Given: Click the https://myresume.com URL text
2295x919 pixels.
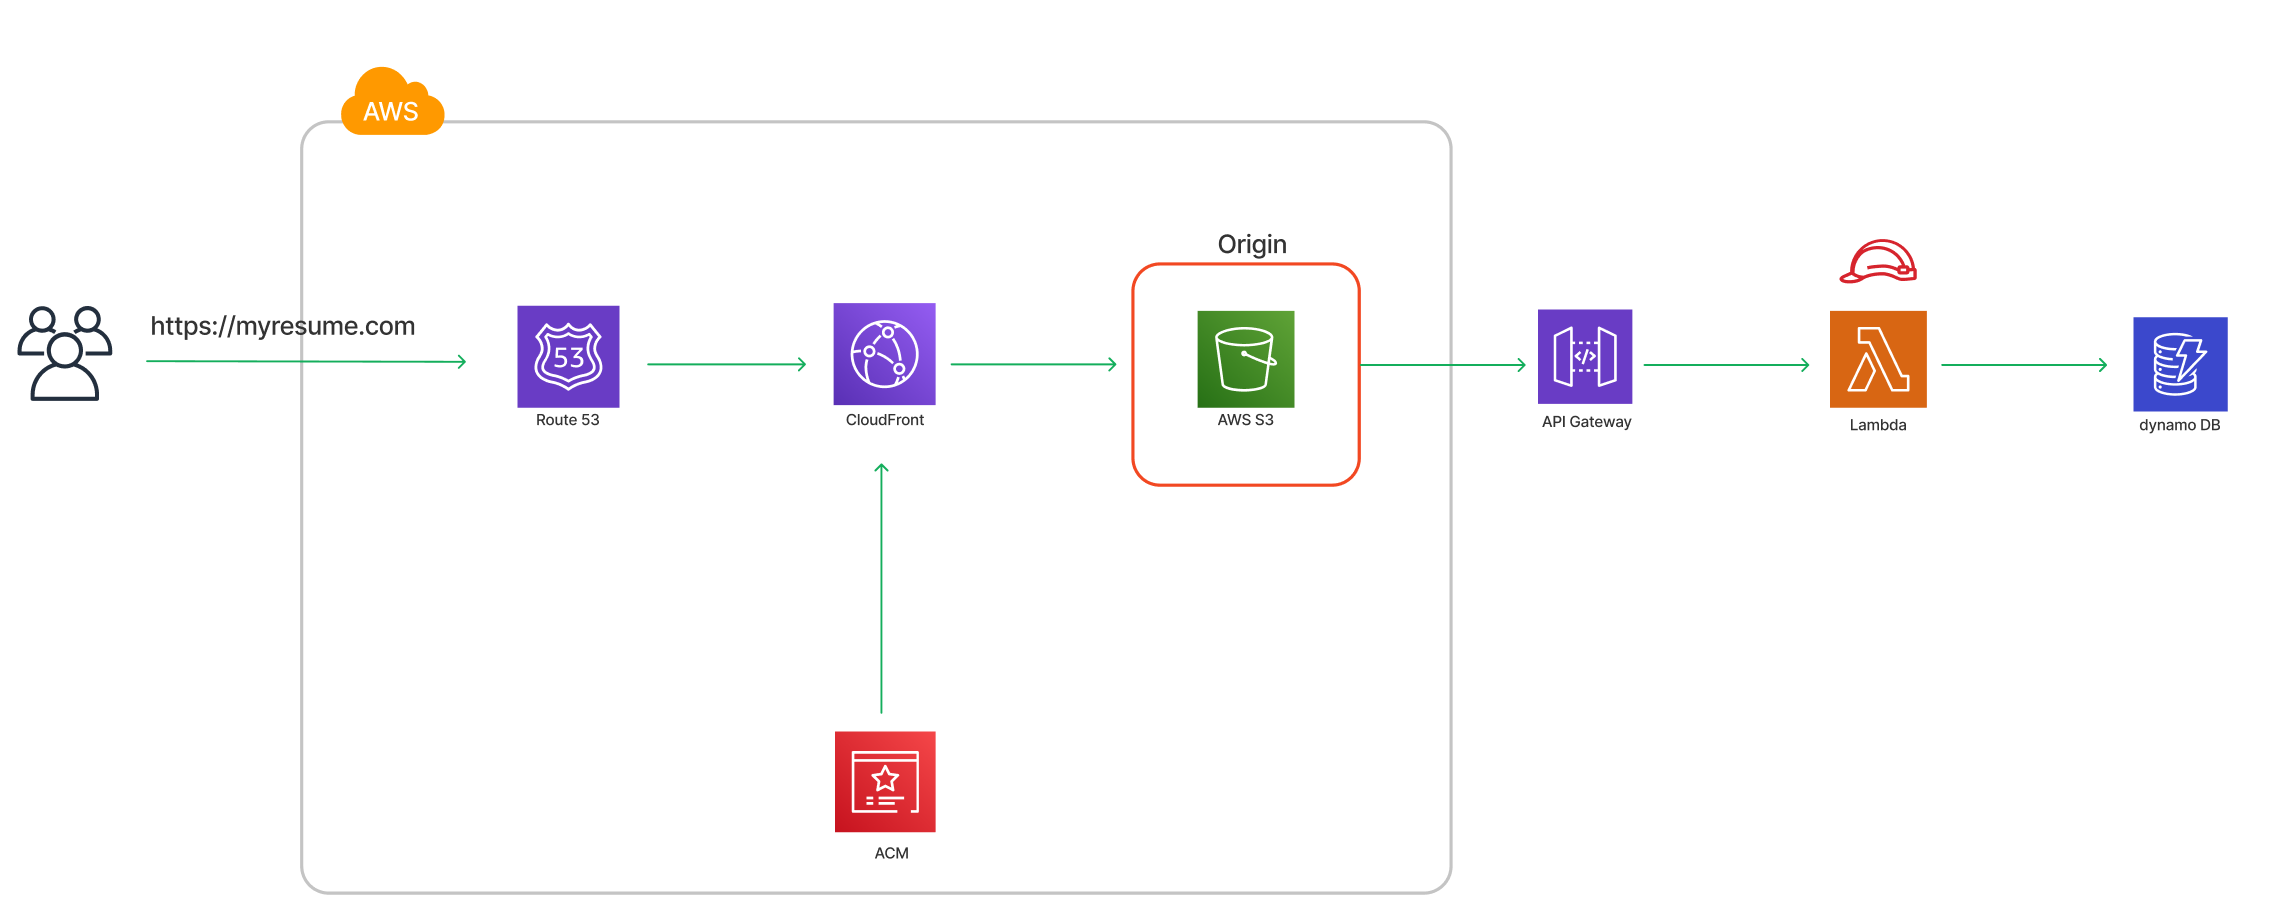Looking at the screenshot, I should pyautogui.click(x=283, y=326).
